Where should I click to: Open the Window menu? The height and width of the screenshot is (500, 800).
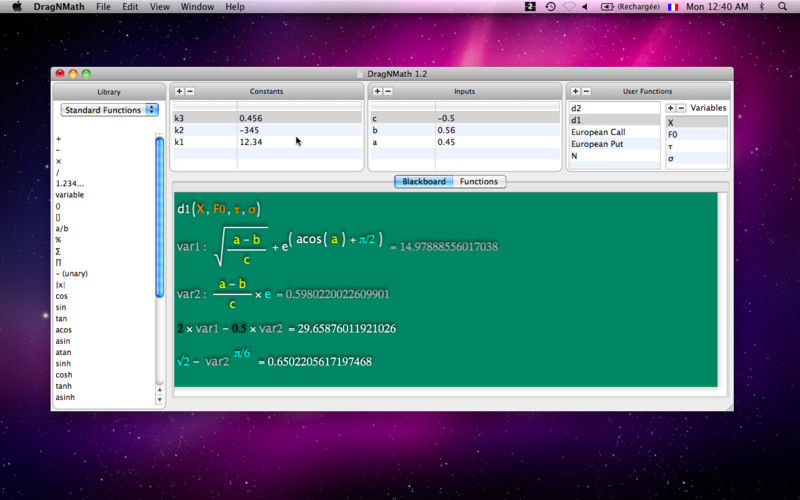pyautogui.click(x=197, y=7)
